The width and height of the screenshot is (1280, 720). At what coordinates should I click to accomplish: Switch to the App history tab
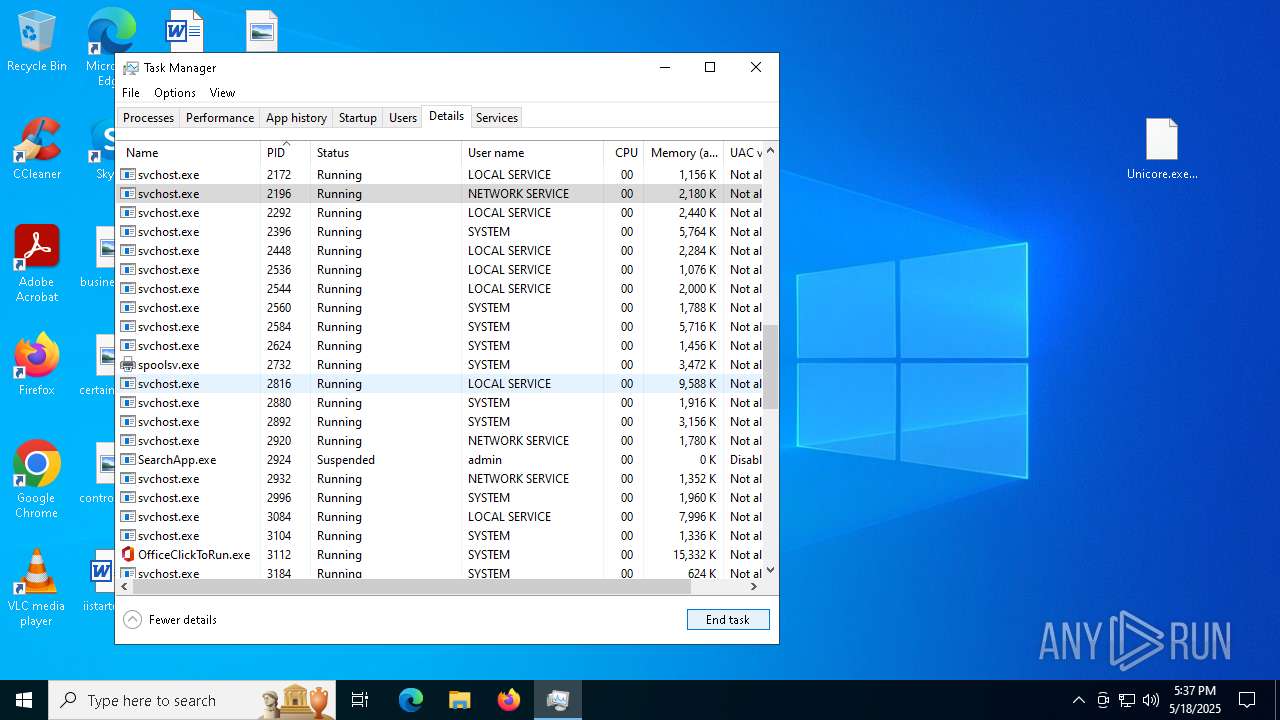(296, 118)
